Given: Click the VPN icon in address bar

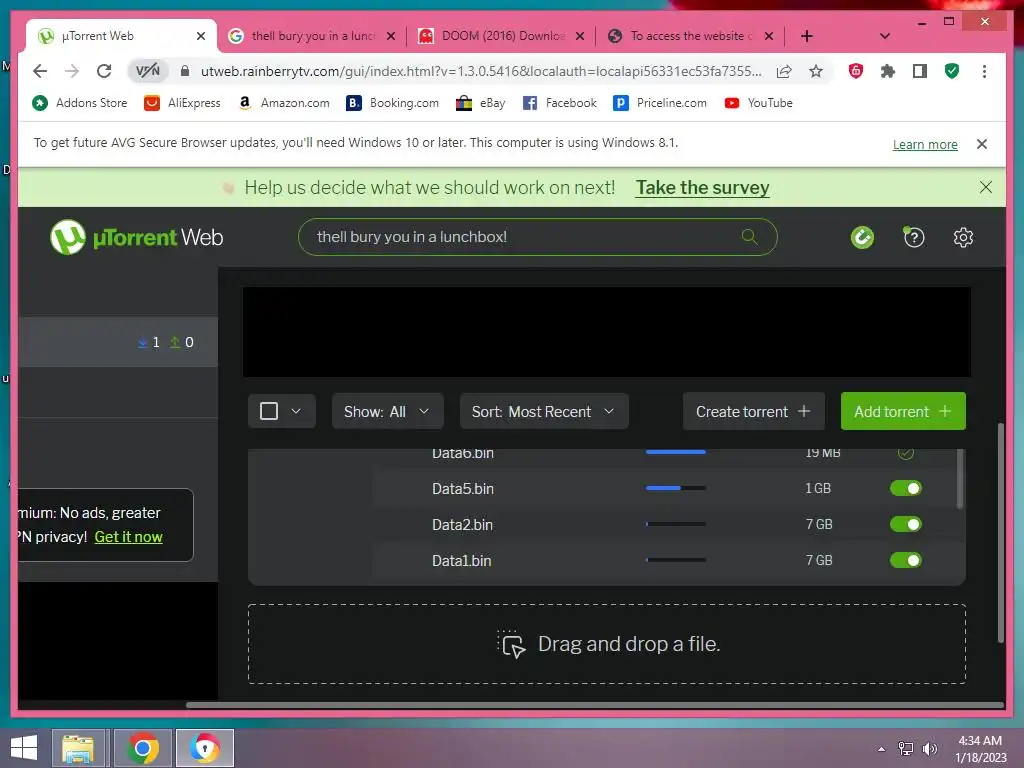Looking at the screenshot, I should click(x=148, y=71).
